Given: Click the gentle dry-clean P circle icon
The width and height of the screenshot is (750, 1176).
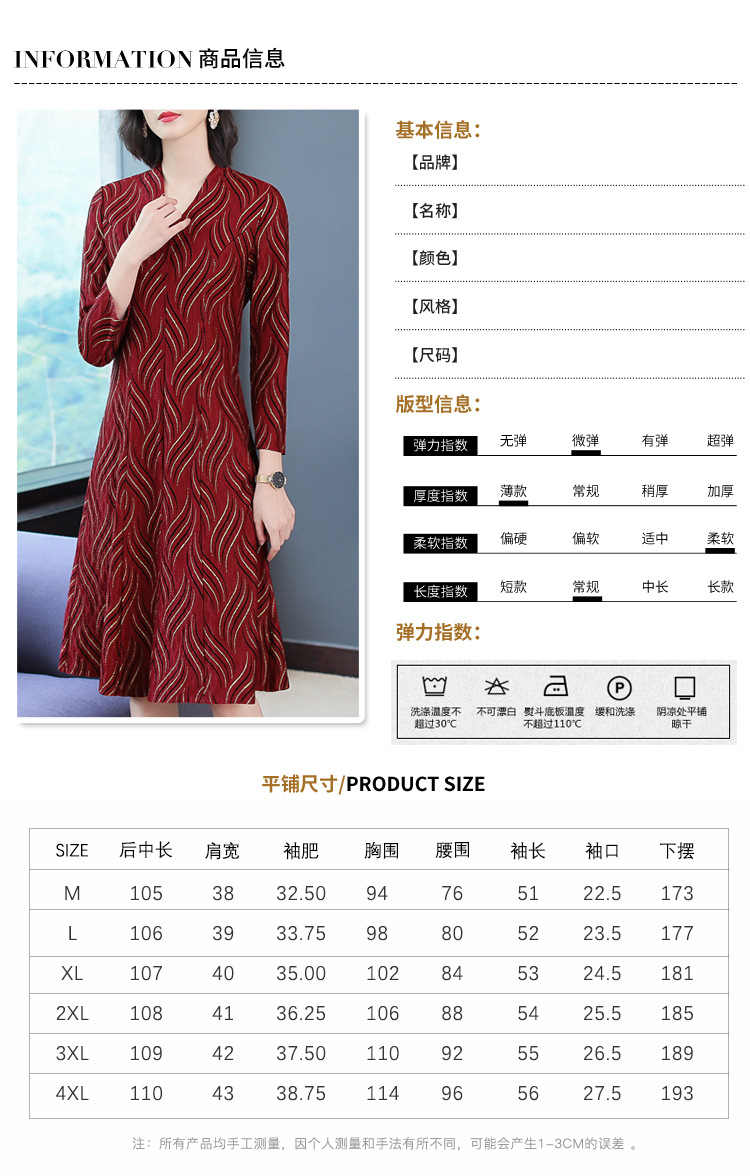Looking at the screenshot, I should [619, 688].
